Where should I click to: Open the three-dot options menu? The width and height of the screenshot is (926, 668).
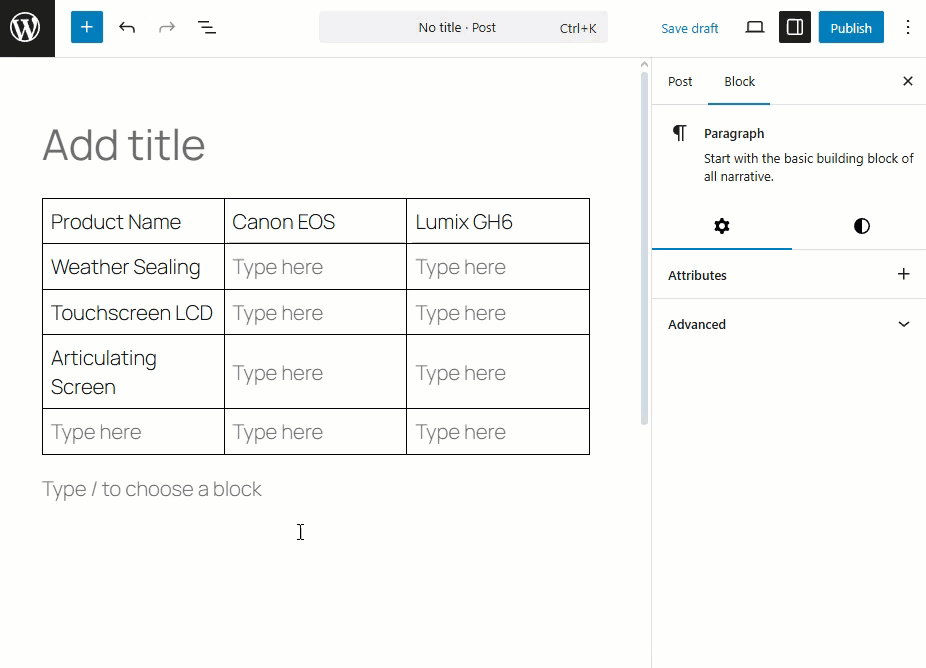908,28
